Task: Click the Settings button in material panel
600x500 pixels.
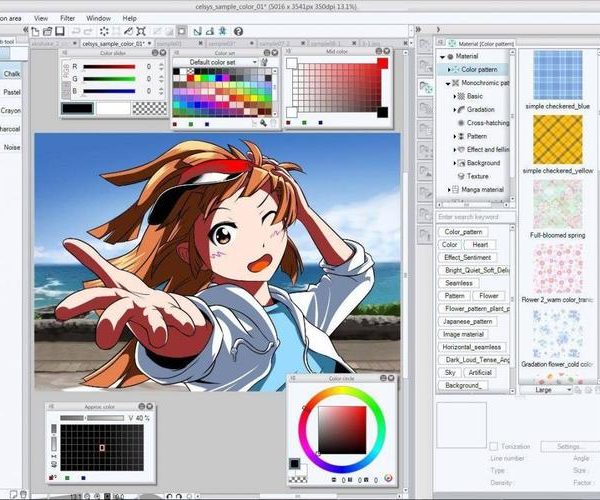Action: (x=569, y=446)
